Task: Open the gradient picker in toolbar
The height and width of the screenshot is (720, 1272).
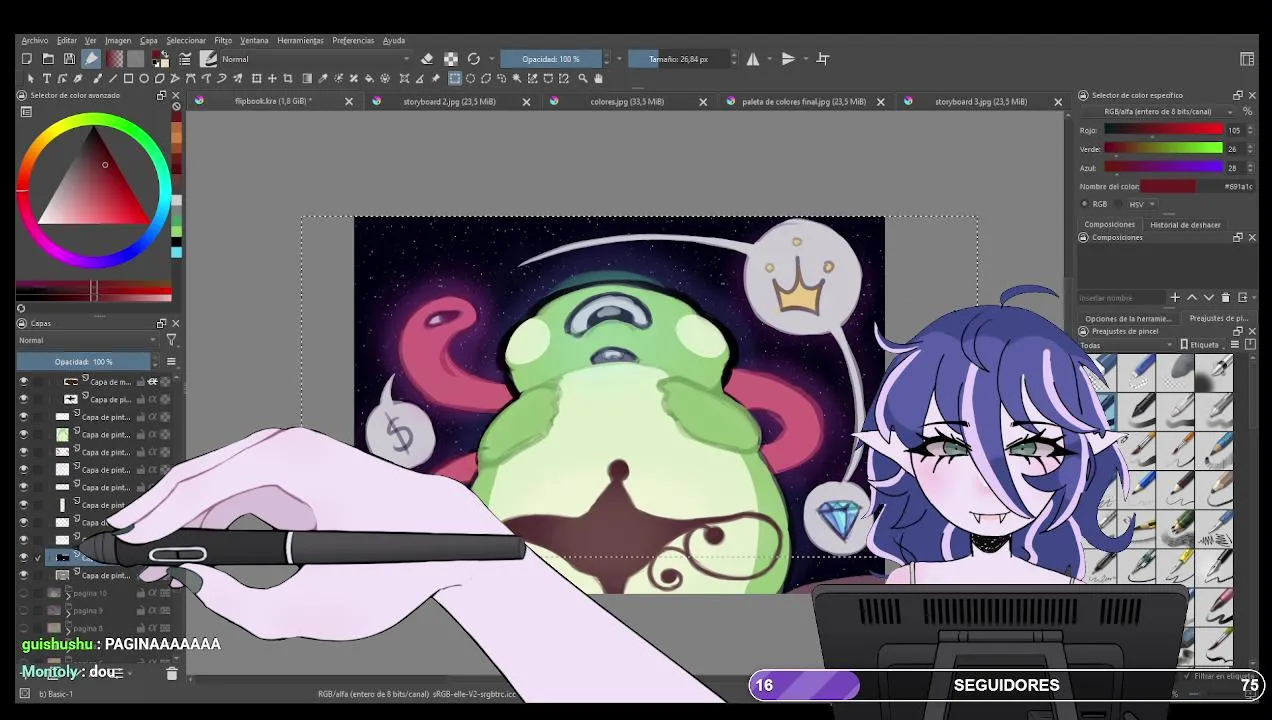Action: (x=114, y=59)
